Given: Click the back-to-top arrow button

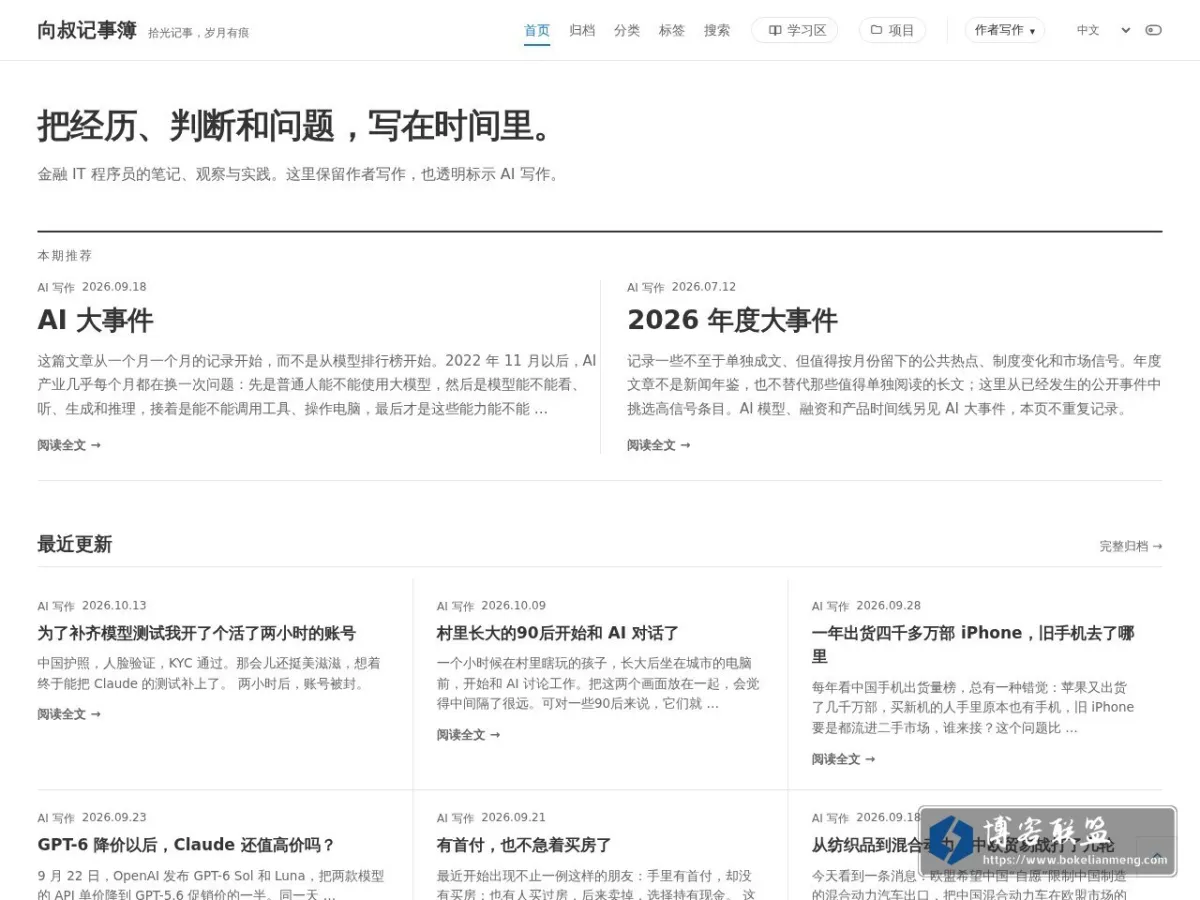Looking at the screenshot, I should pyautogui.click(x=1156, y=856).
